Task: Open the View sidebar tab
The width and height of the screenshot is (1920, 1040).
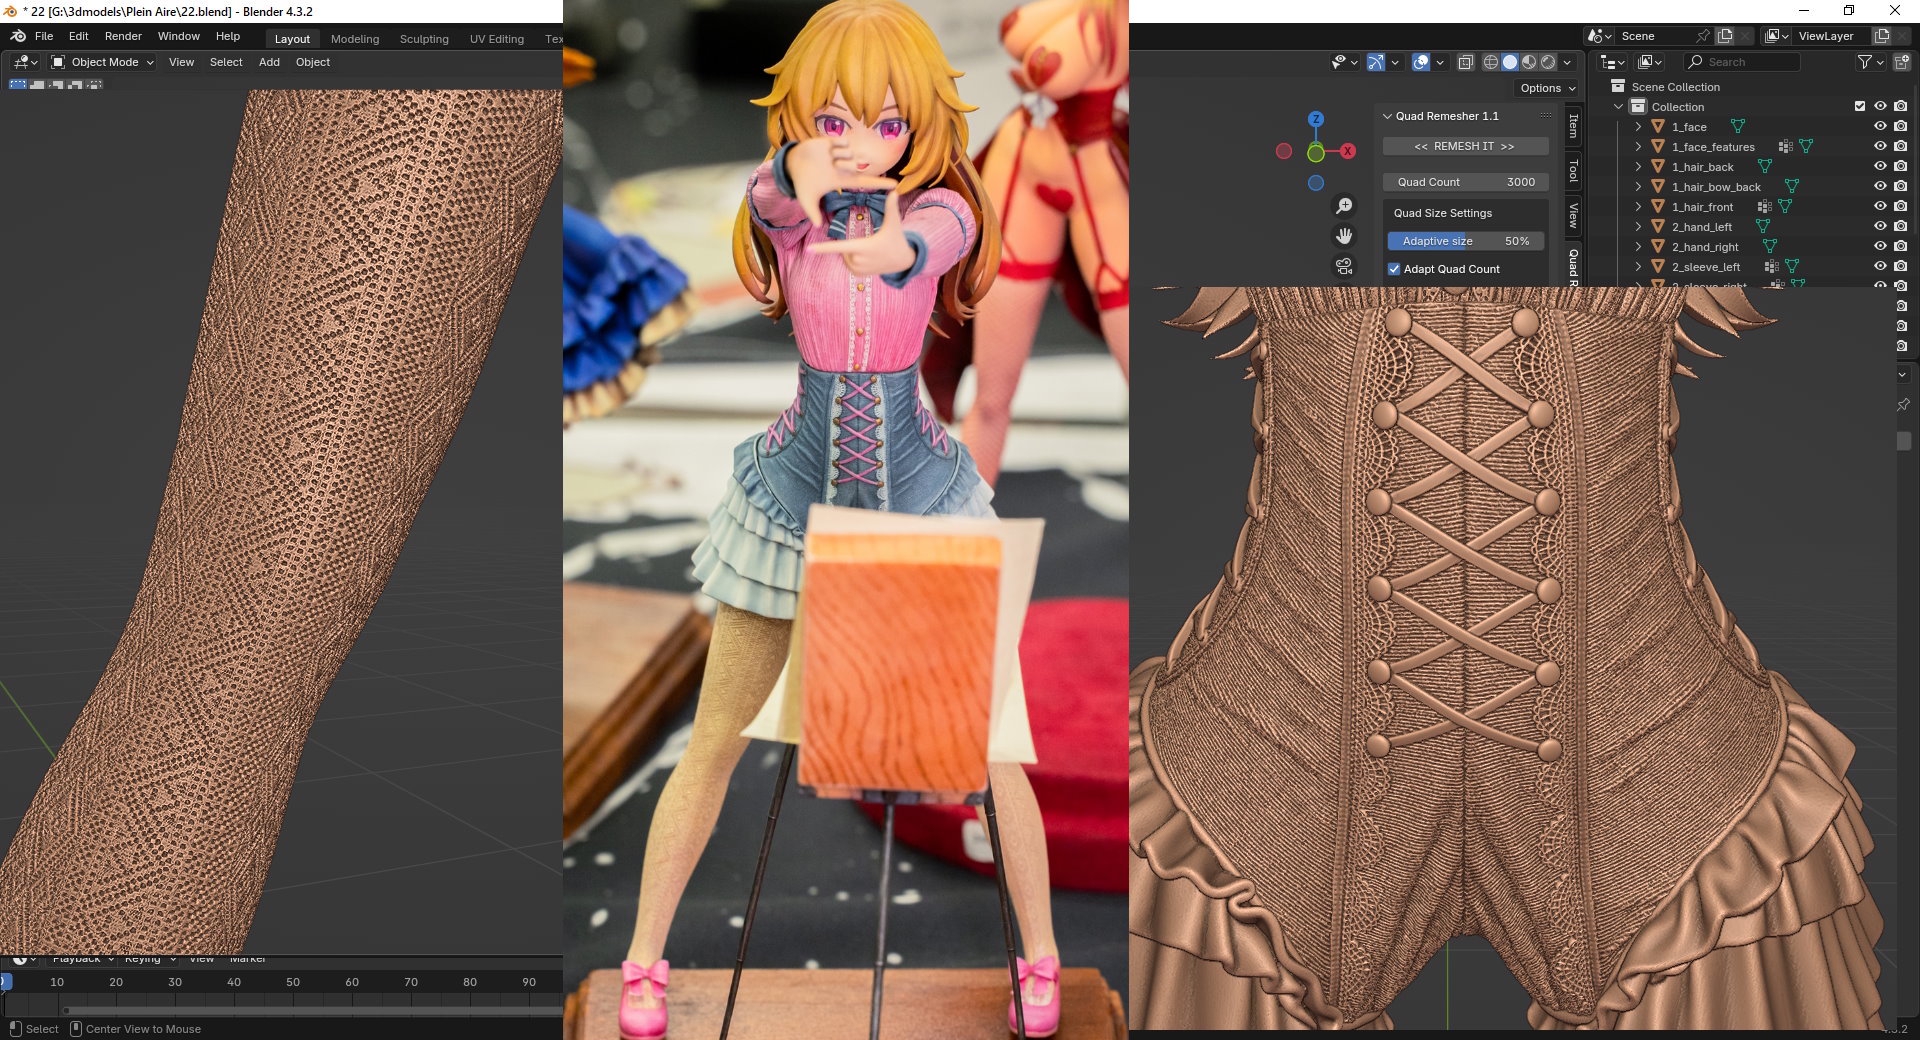Action: click(1573, 215)
